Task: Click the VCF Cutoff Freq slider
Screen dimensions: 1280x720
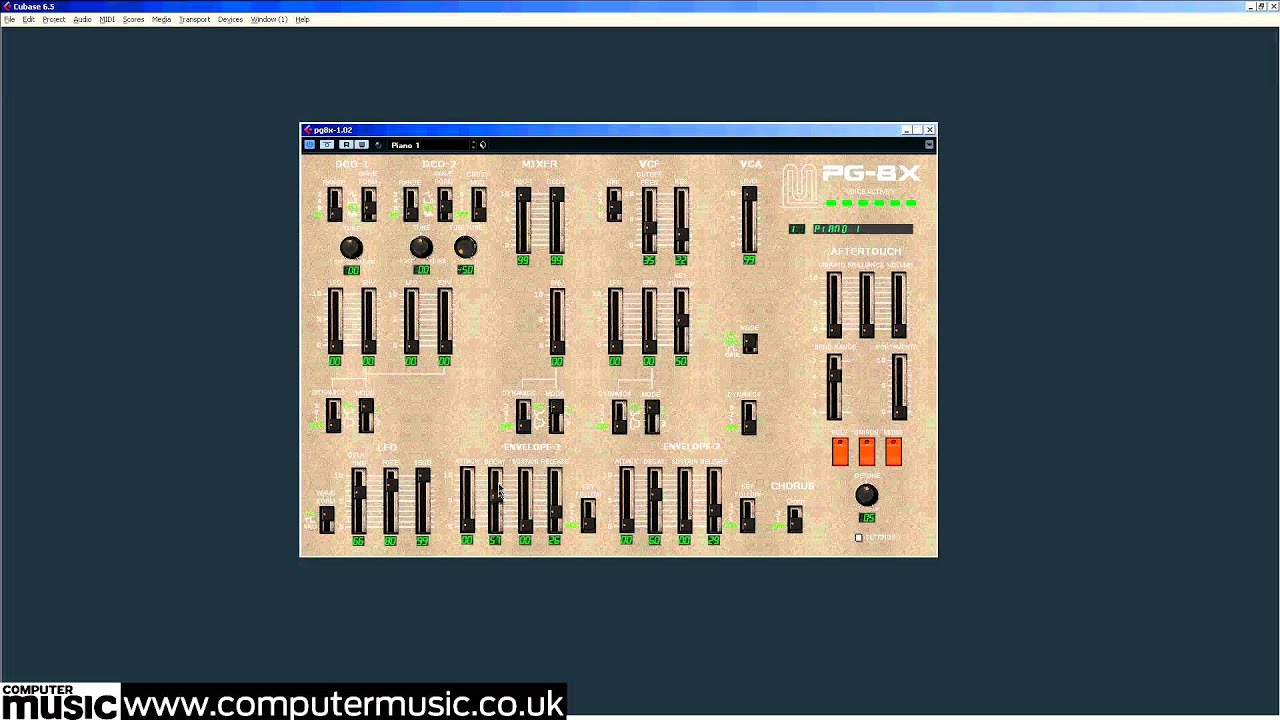Action: point(649,222)
